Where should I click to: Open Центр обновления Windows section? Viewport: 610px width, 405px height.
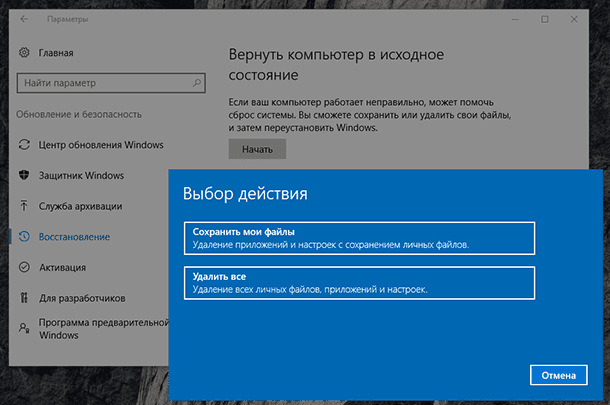pyautogui.click(x=101, y=145)
